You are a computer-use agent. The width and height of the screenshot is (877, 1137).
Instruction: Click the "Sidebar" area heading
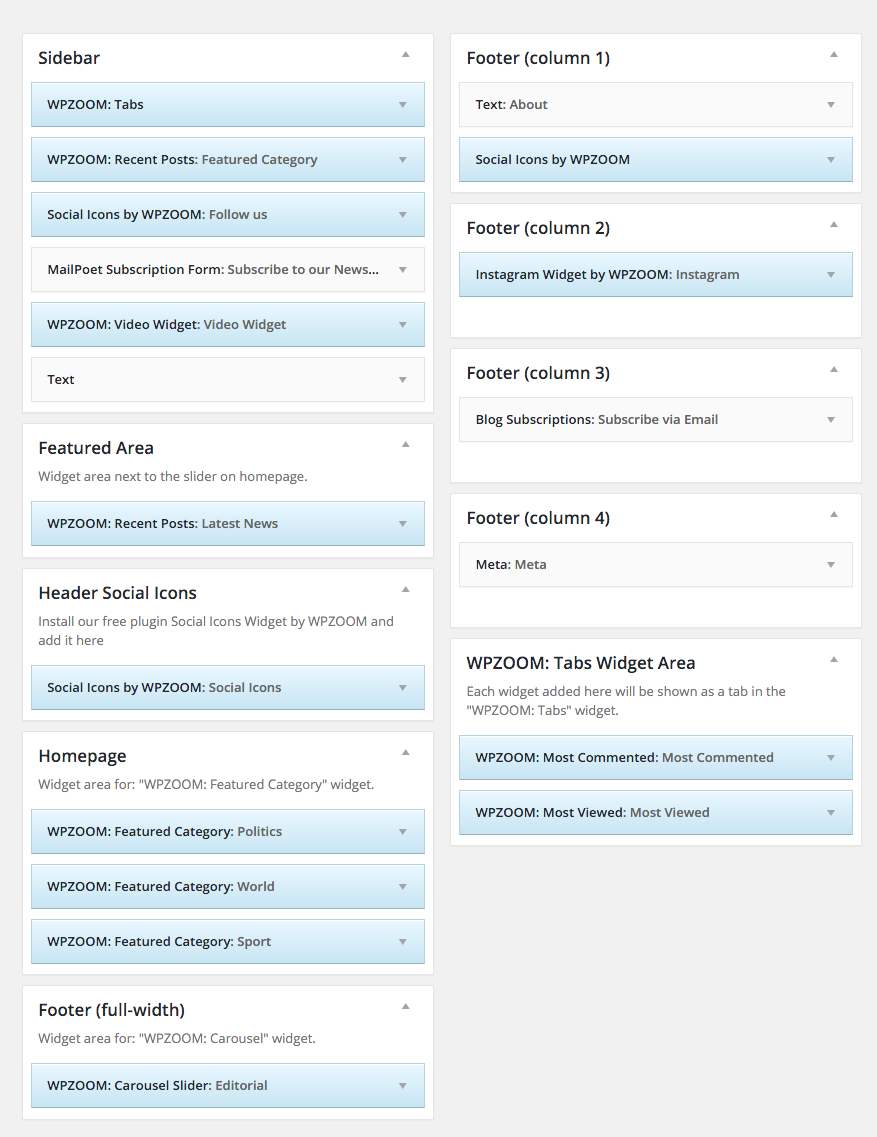[x=69, y=58]
